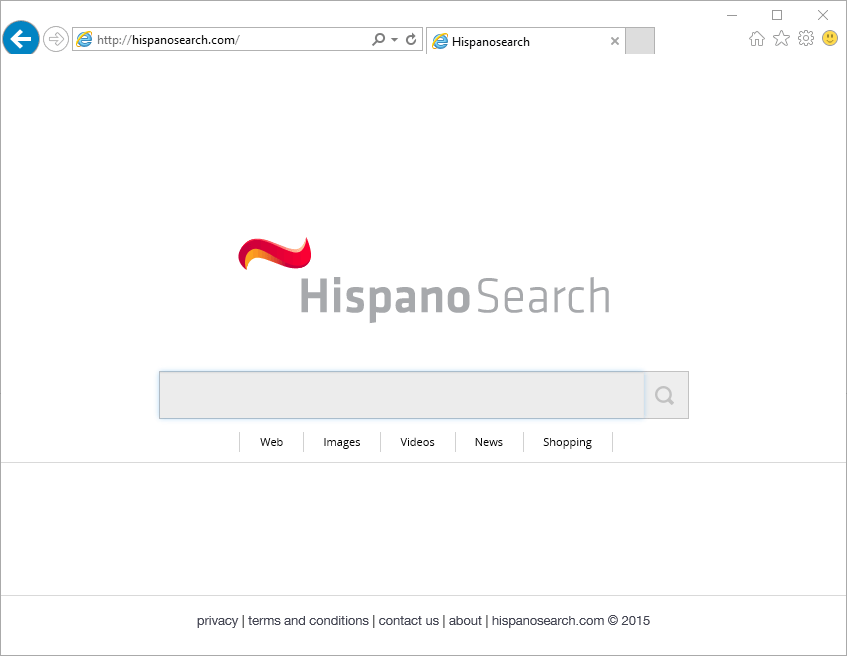The image size is (847, 656).
Task: Close the Hispanosearch tab
Action: click(x=615, y=41)
